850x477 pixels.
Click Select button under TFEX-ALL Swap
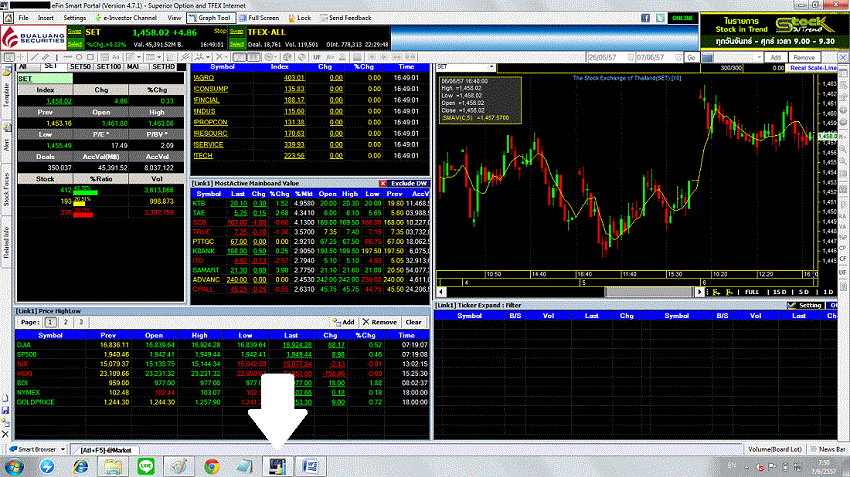point(236,44)
